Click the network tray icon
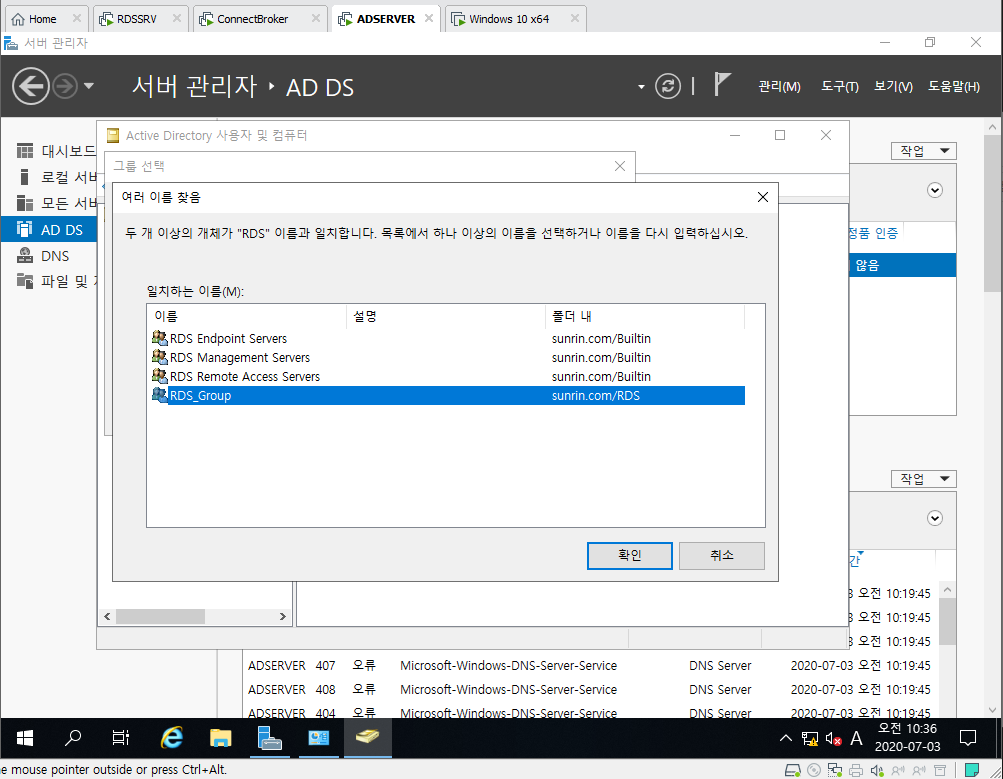Viewport: 1003px width, 779px height. pos(810,739)
